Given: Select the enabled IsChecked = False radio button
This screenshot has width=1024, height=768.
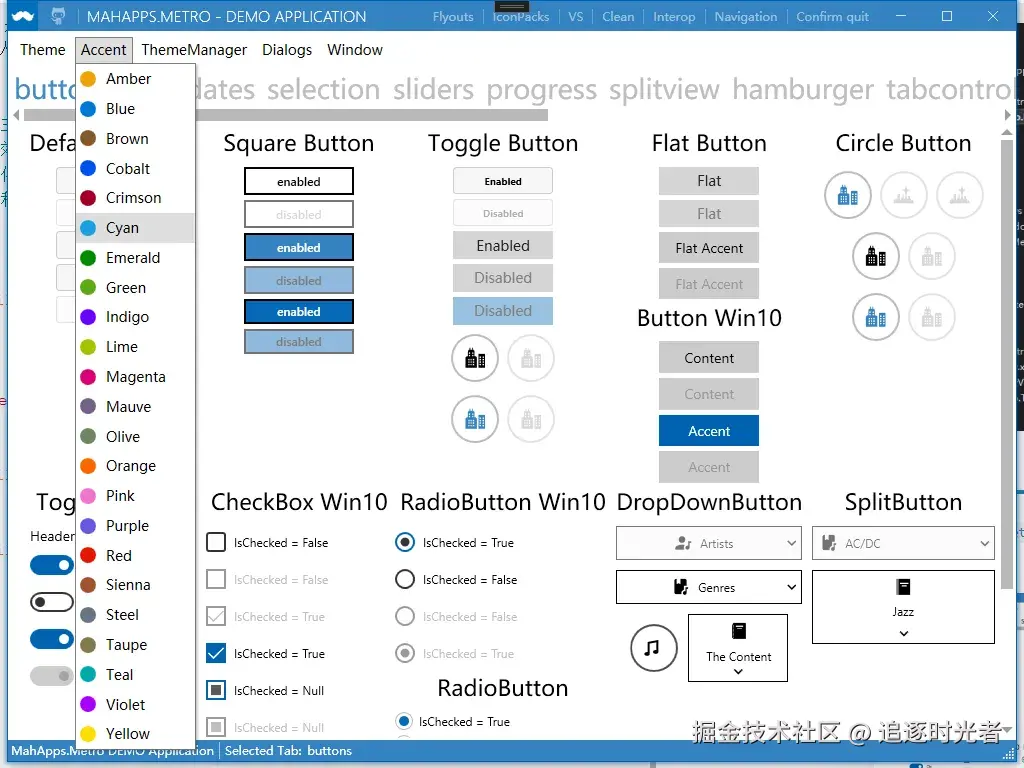Looking at the screenshot, I should (405, 579).
